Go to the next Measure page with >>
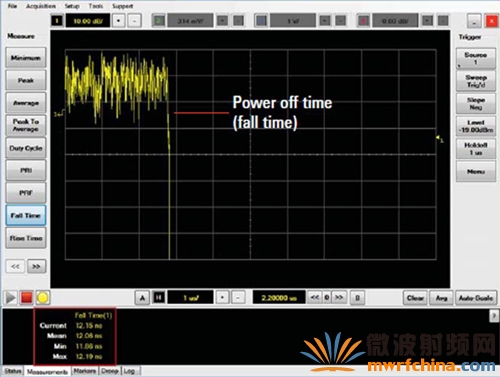Screen dimensions: 500x377 [36, 266]
